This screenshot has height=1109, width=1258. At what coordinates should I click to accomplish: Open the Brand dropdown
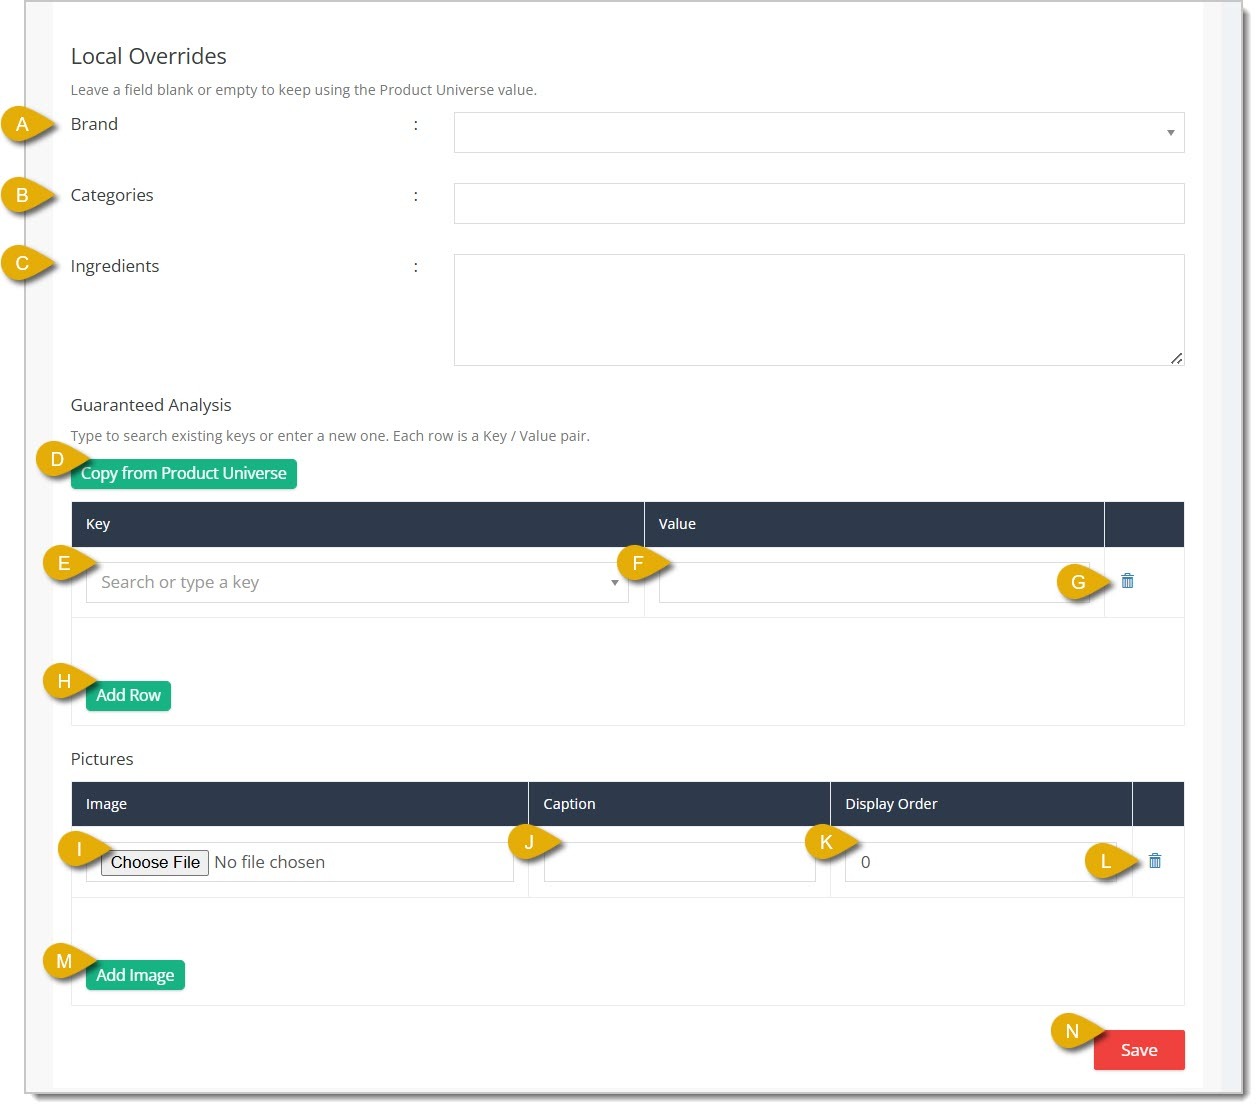point(819,132)
